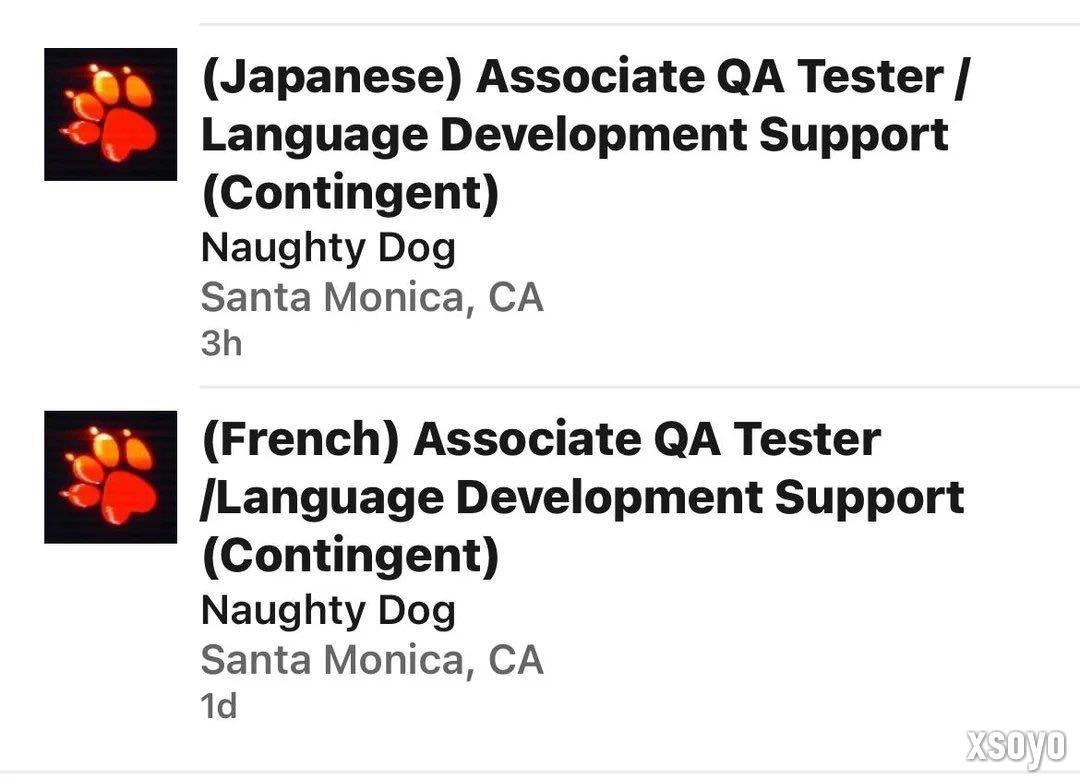Image resolution: width=1080 pixels, height=779 pixels.
Task: Click "(Contingent)" in the French listing
Action: [349, 555]
